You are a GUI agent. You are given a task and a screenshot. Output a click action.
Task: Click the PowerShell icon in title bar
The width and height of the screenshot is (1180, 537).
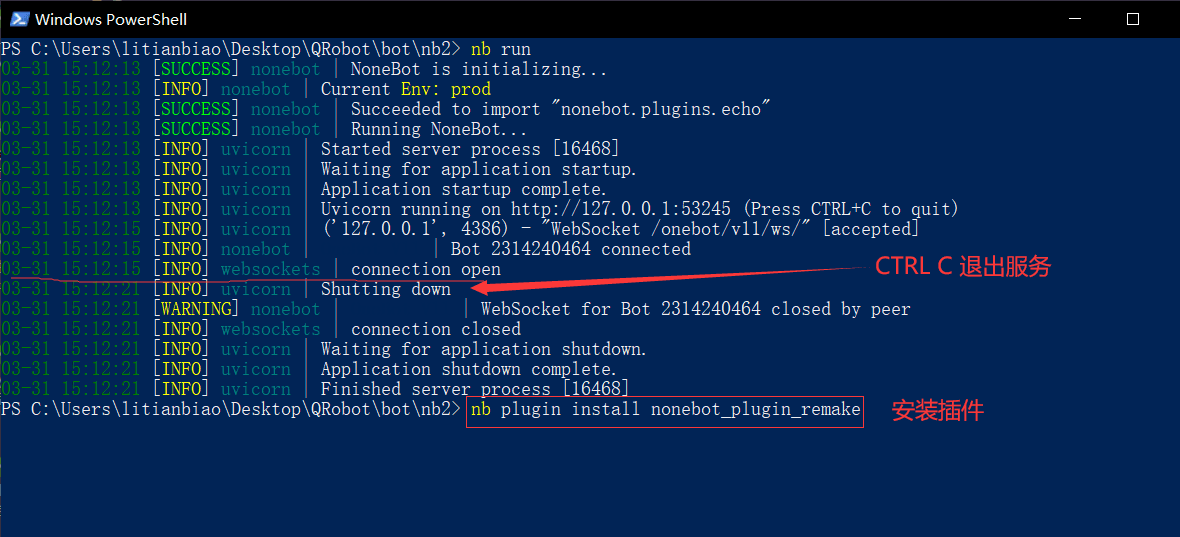pos(19,19)
